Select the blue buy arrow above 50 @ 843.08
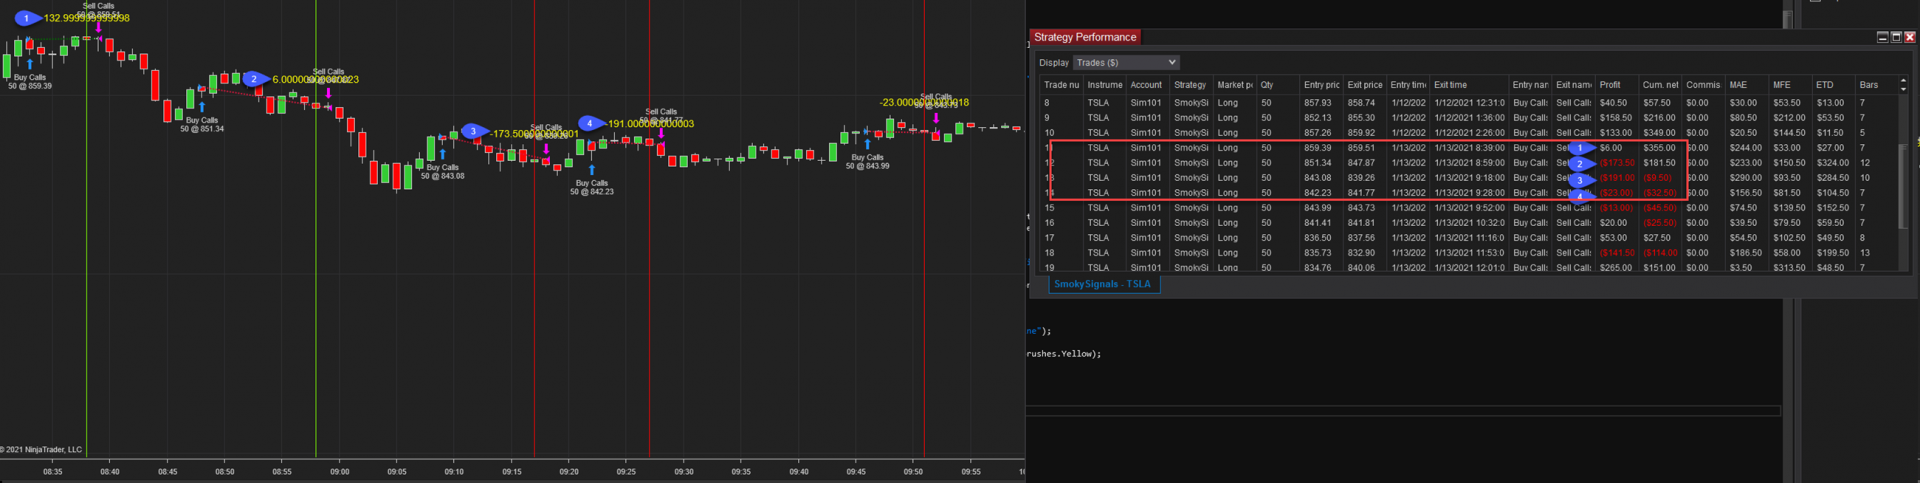Viewport: 1920px width, 483px height. pyautogui.click(x=442, y=155)
